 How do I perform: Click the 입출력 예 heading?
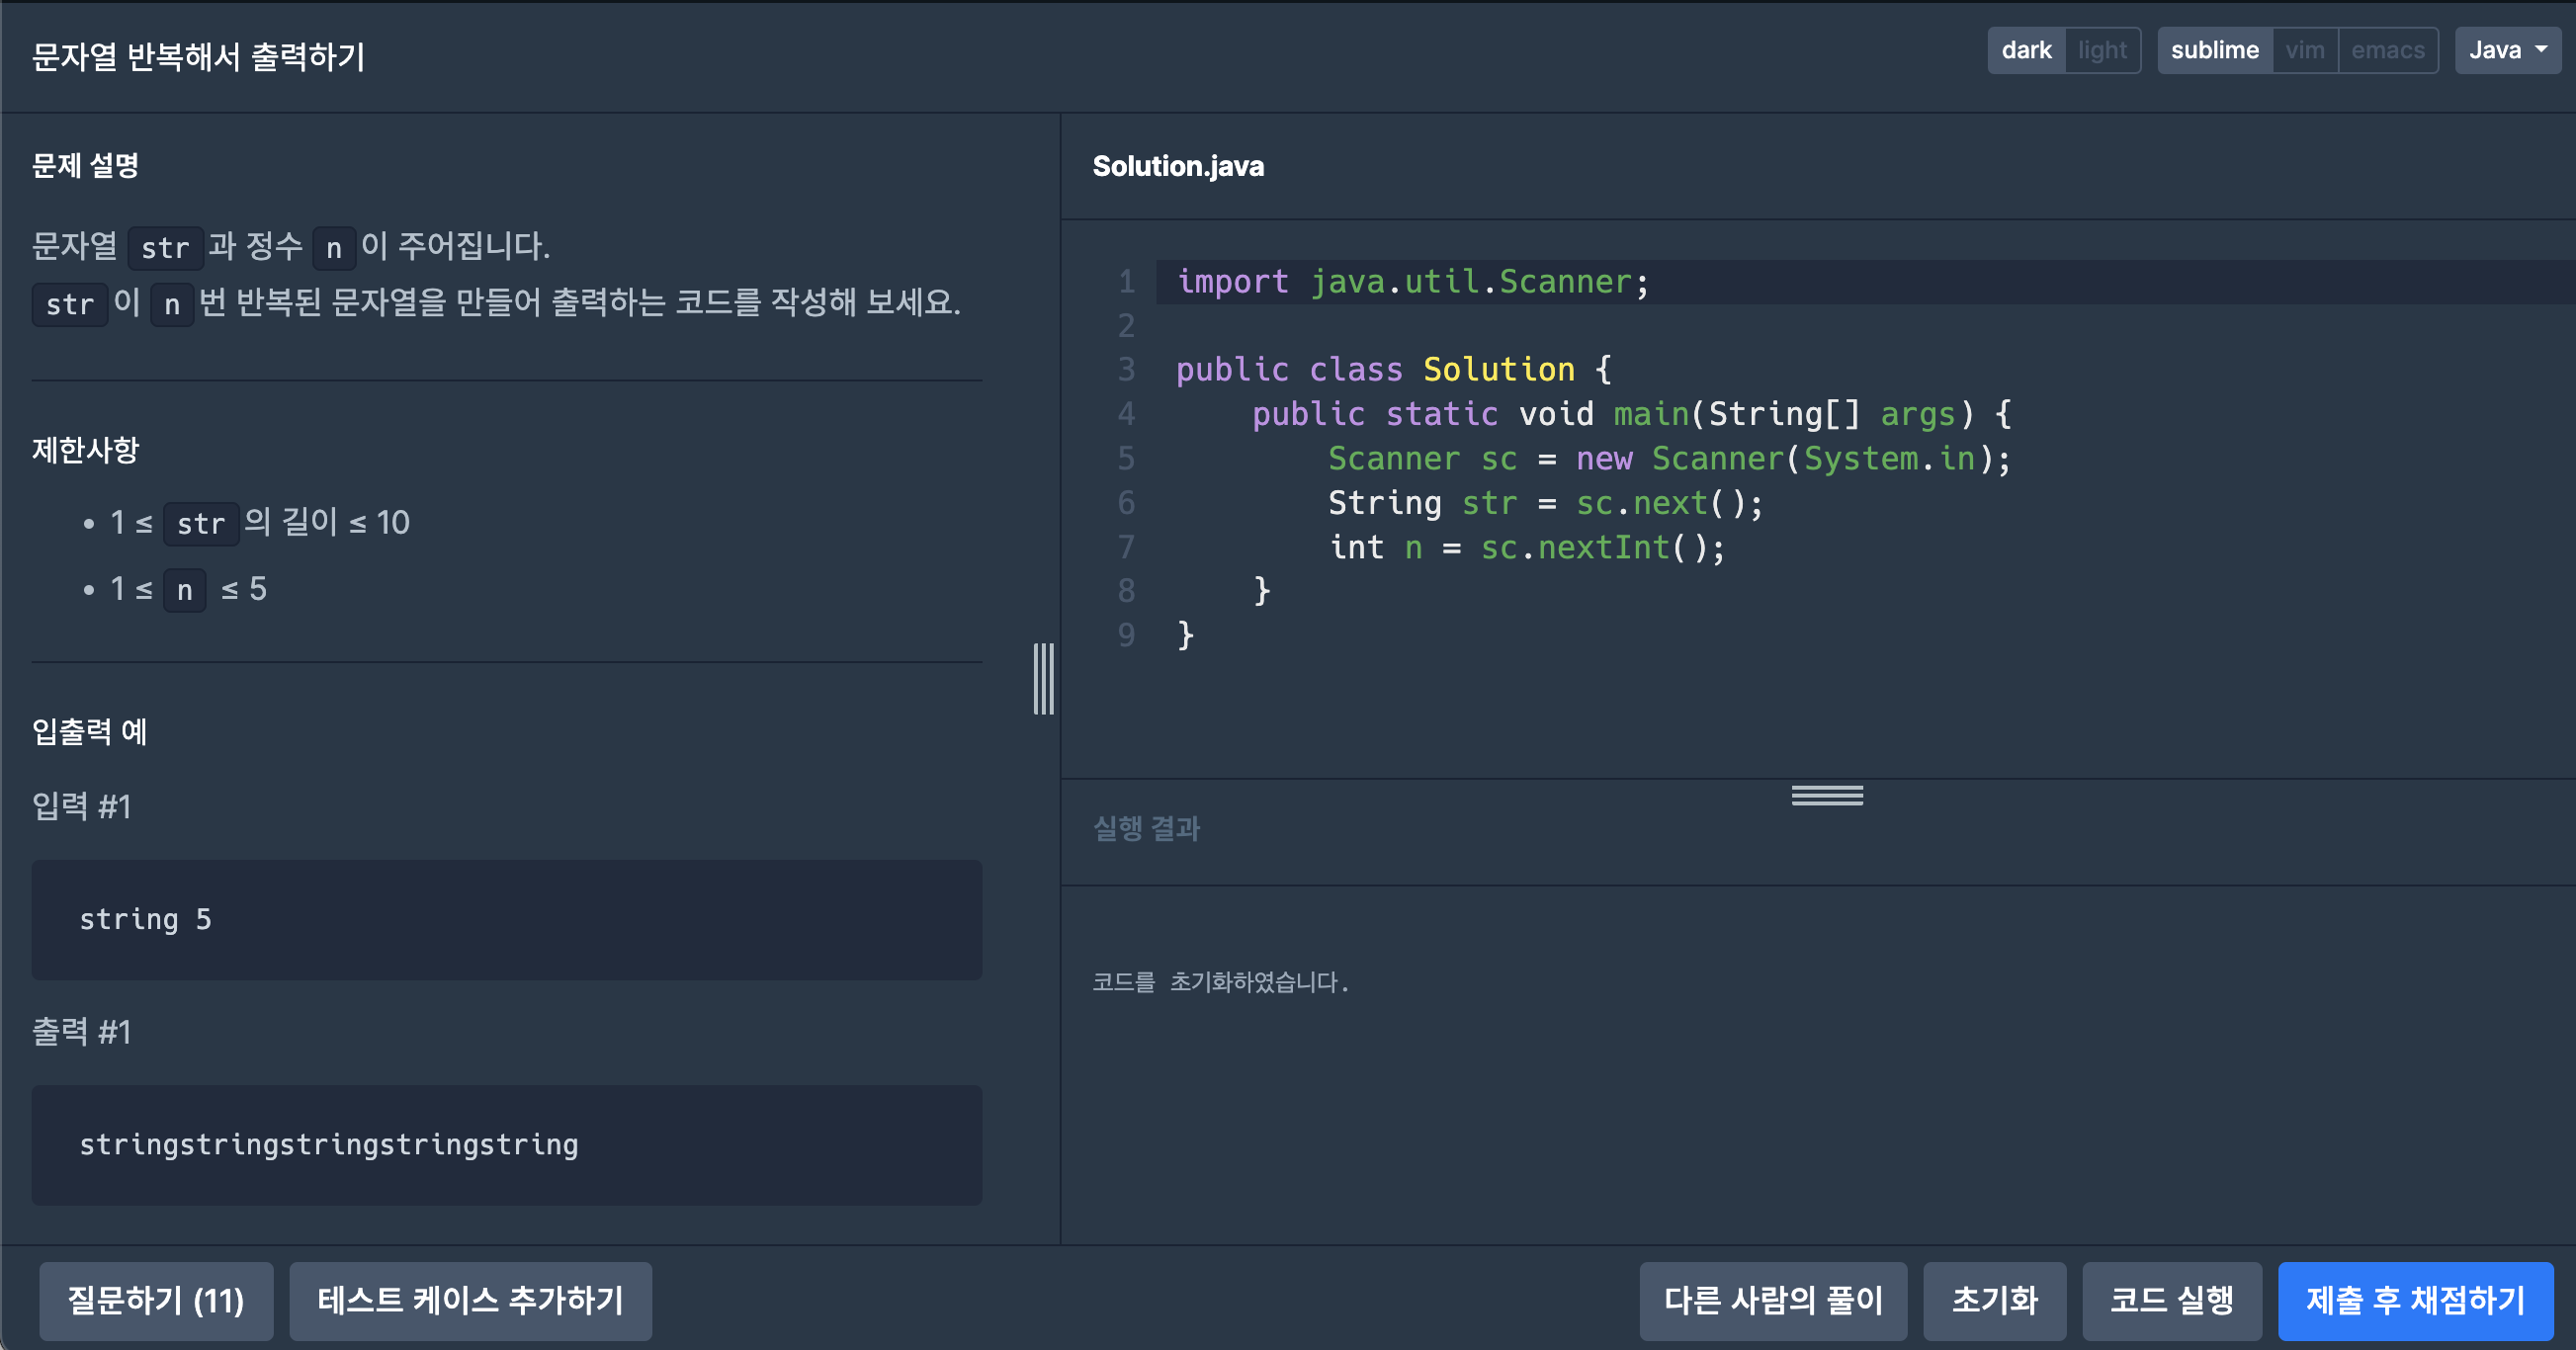click(89, 732)
